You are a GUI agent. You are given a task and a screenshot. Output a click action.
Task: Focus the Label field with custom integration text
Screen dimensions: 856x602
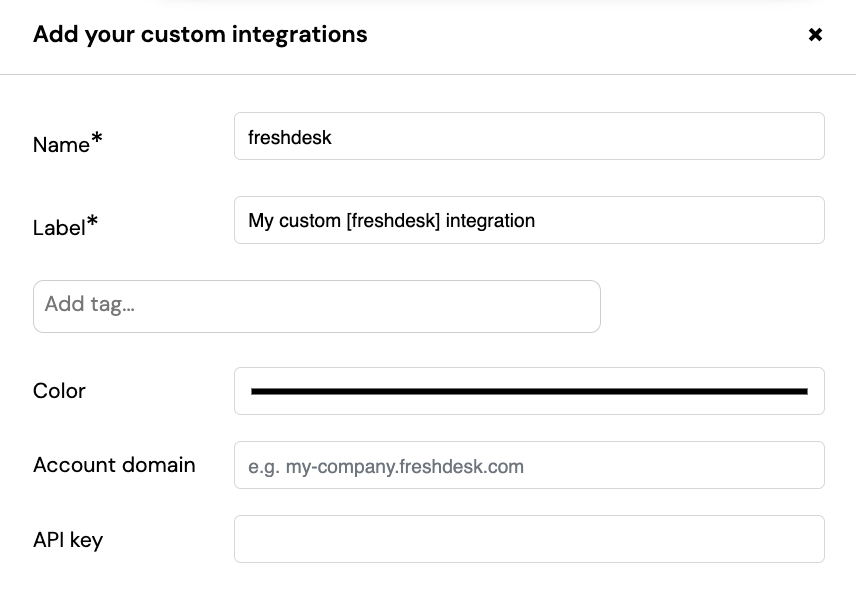pyautogui.click(x=529, y=220)
